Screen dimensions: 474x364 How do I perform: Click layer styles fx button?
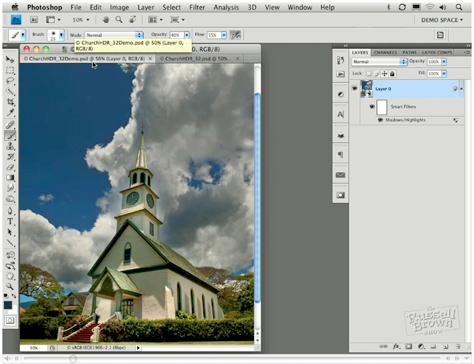(x=396, y=346)
